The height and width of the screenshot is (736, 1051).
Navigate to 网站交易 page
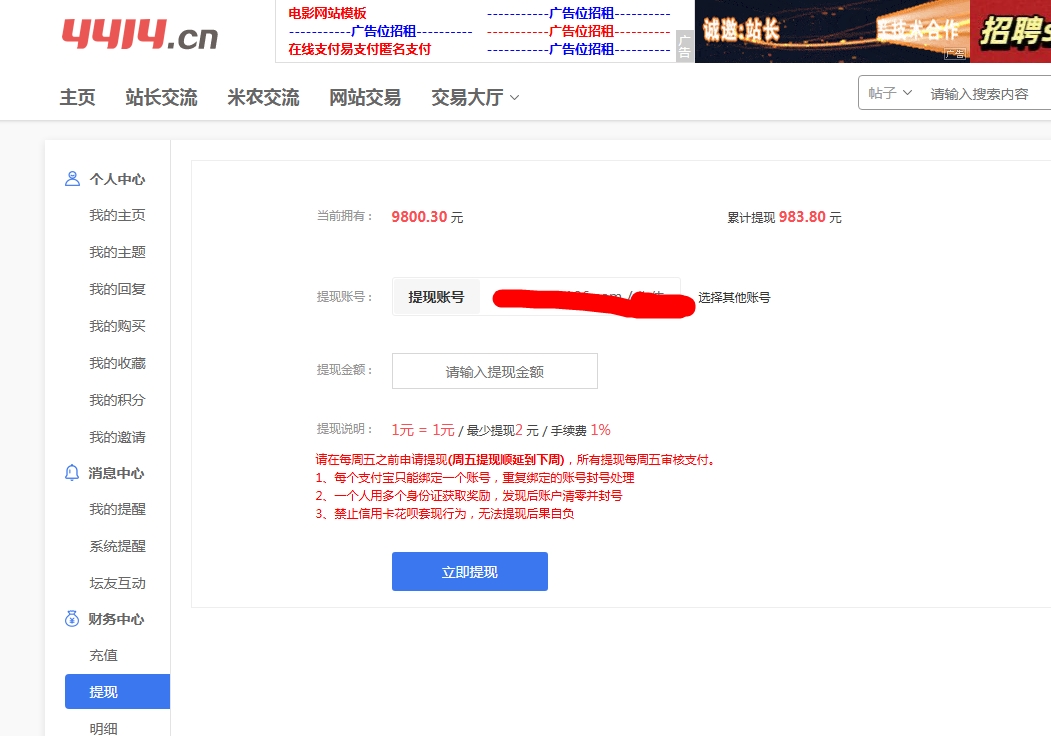(365, 97)
